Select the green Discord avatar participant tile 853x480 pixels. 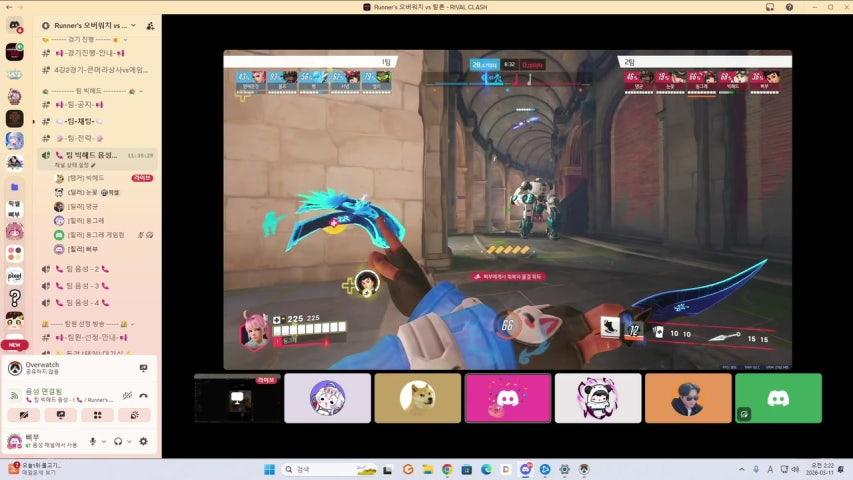pyautogui.click(x=778, y=398)
